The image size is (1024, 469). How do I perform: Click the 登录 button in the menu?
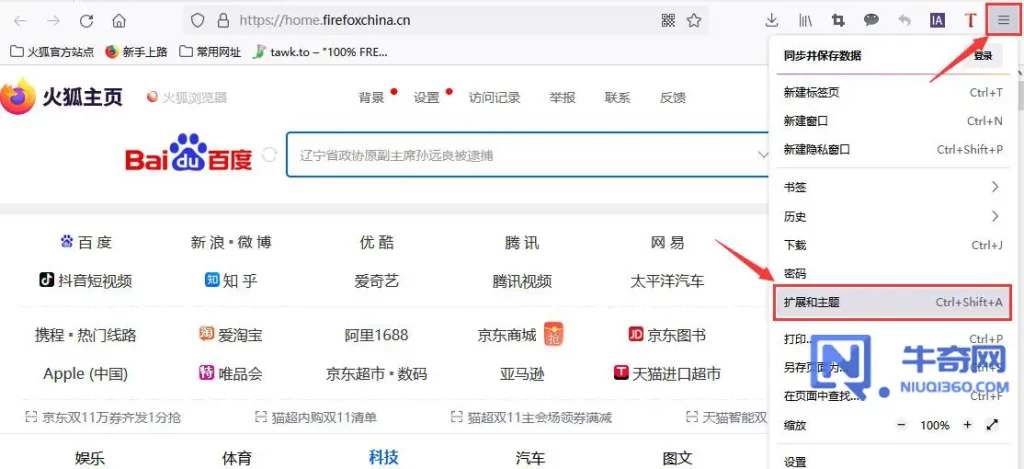click(x=983, y=56)
